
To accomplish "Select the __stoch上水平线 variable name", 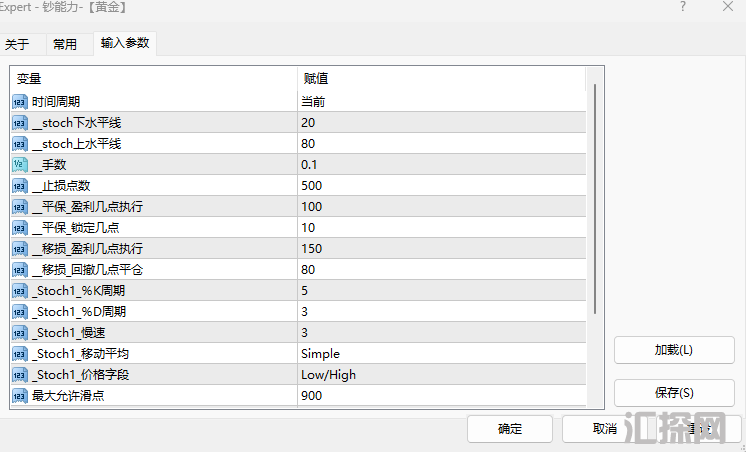I will [77, 144].
